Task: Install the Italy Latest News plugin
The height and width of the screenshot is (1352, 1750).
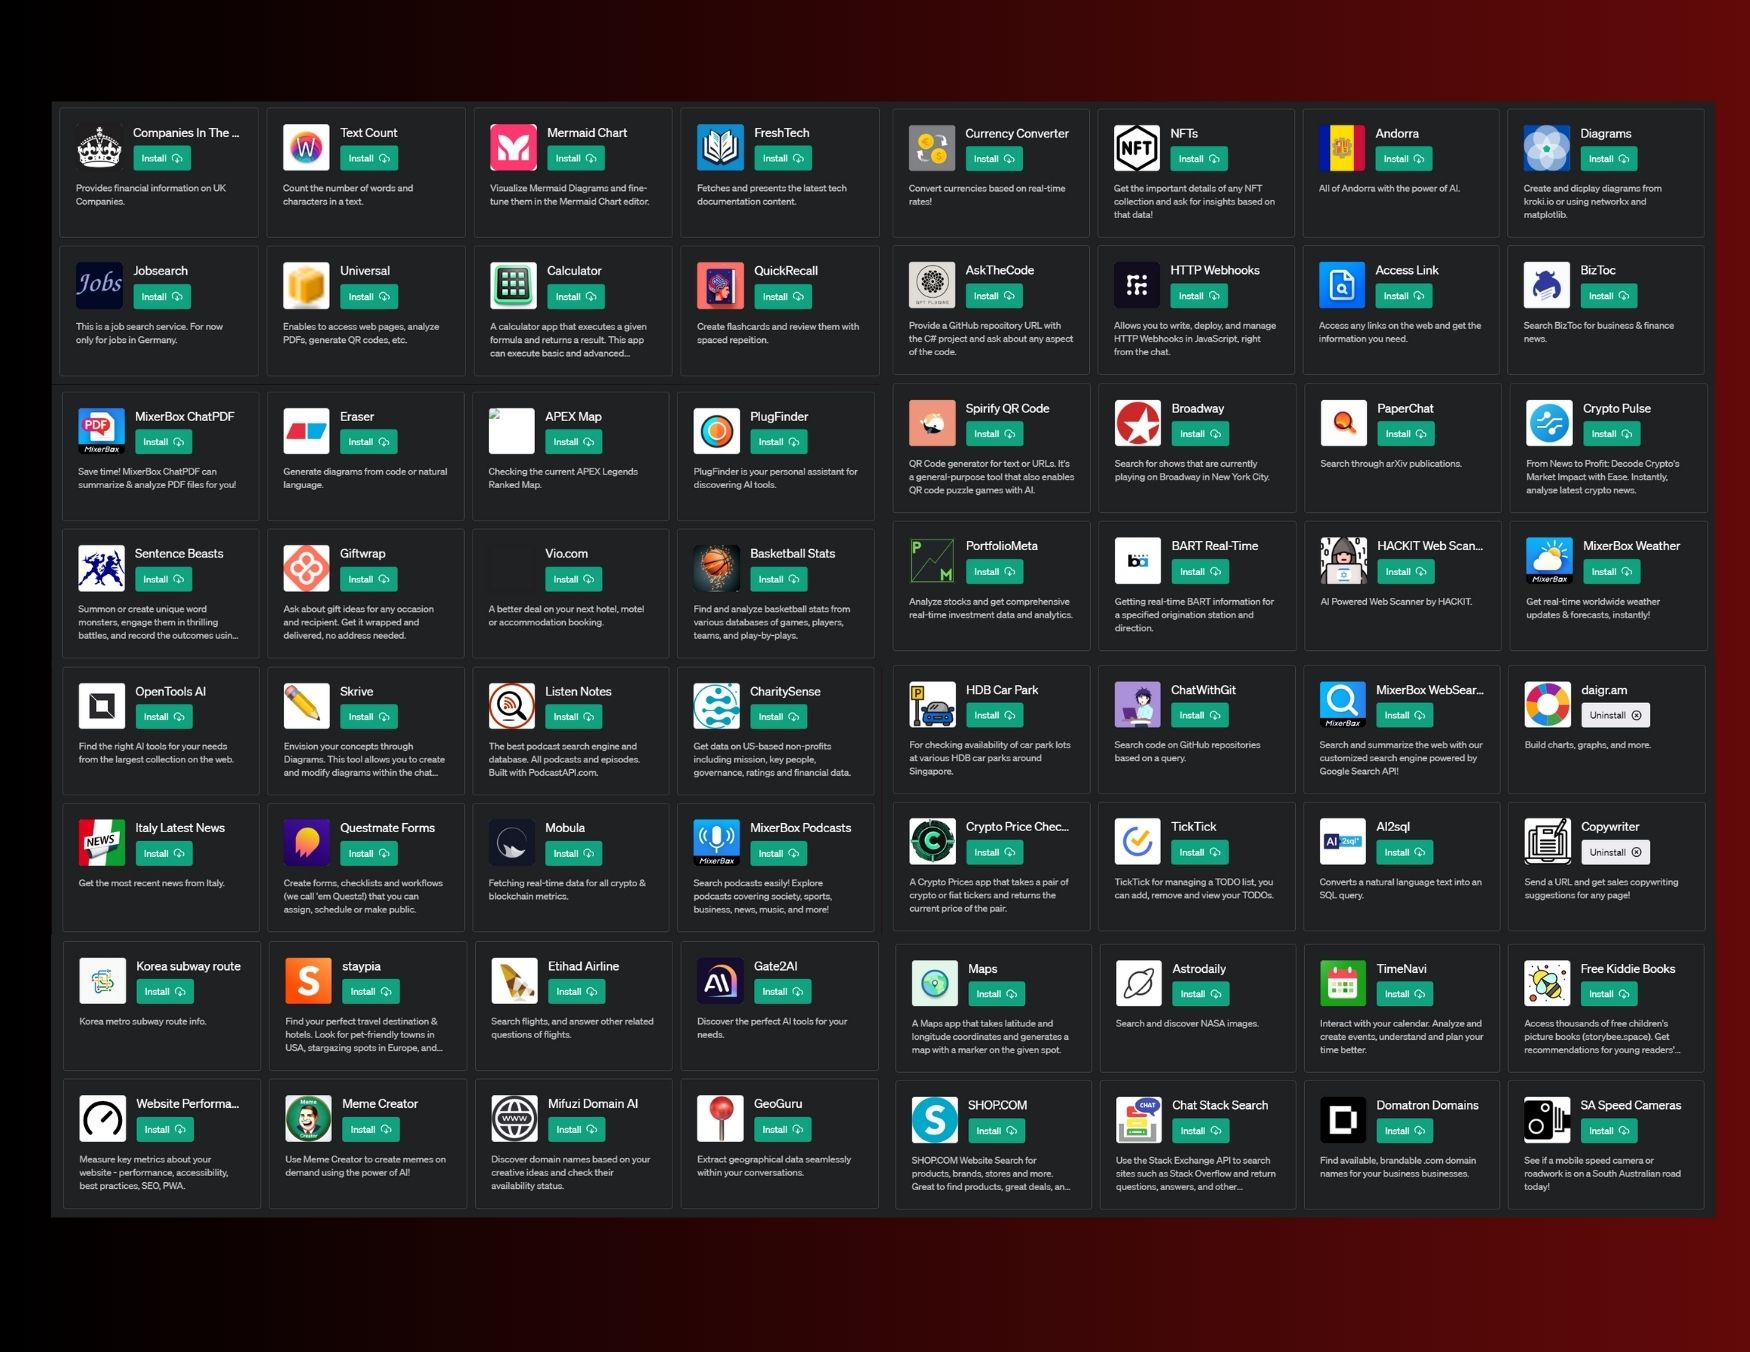Action: coord(164,853)
